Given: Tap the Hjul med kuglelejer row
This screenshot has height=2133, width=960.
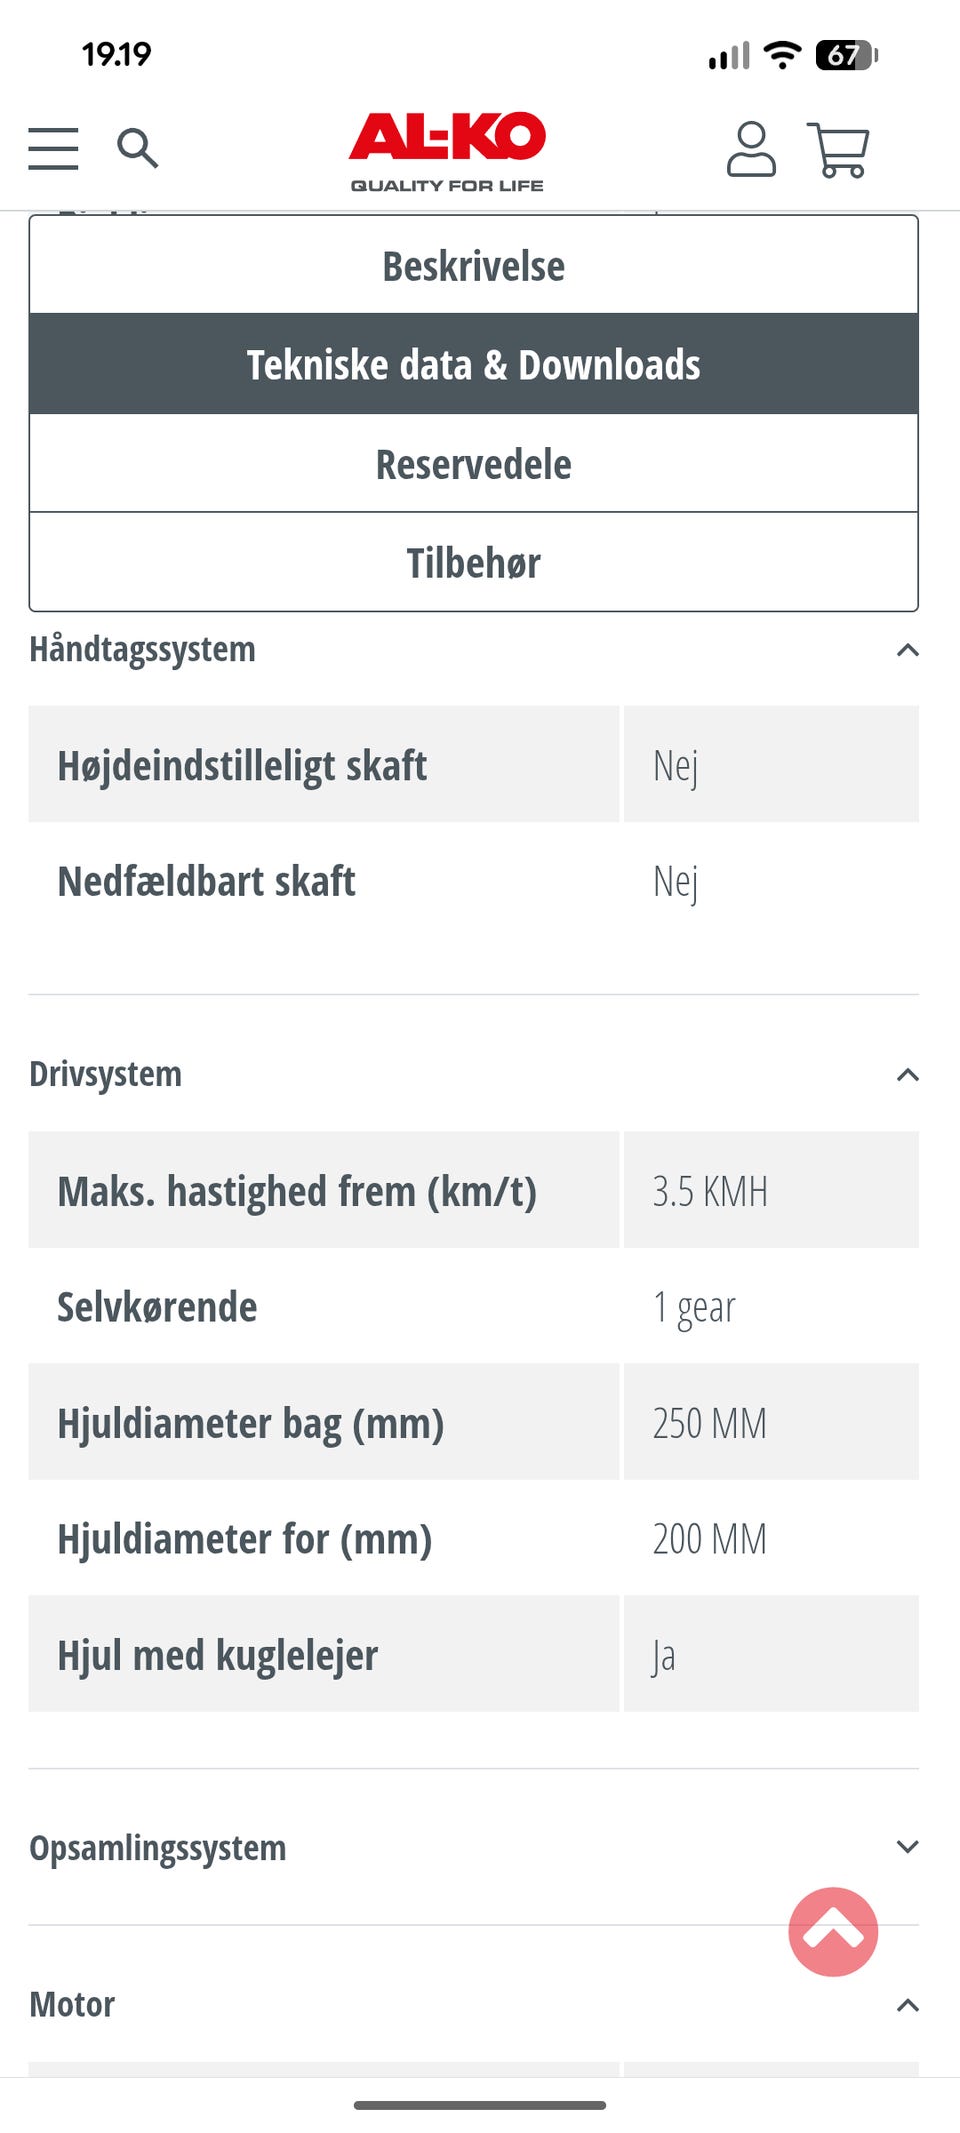Looking at the screenshot, I should coord(473,1655).
